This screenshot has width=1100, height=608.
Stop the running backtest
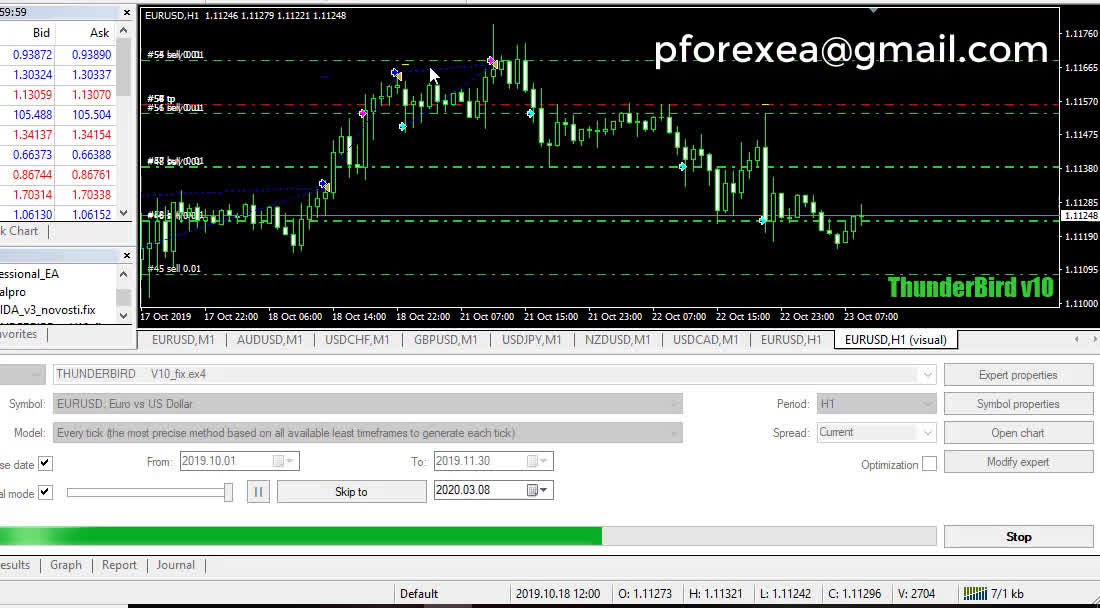click(x=1018, y=537)
